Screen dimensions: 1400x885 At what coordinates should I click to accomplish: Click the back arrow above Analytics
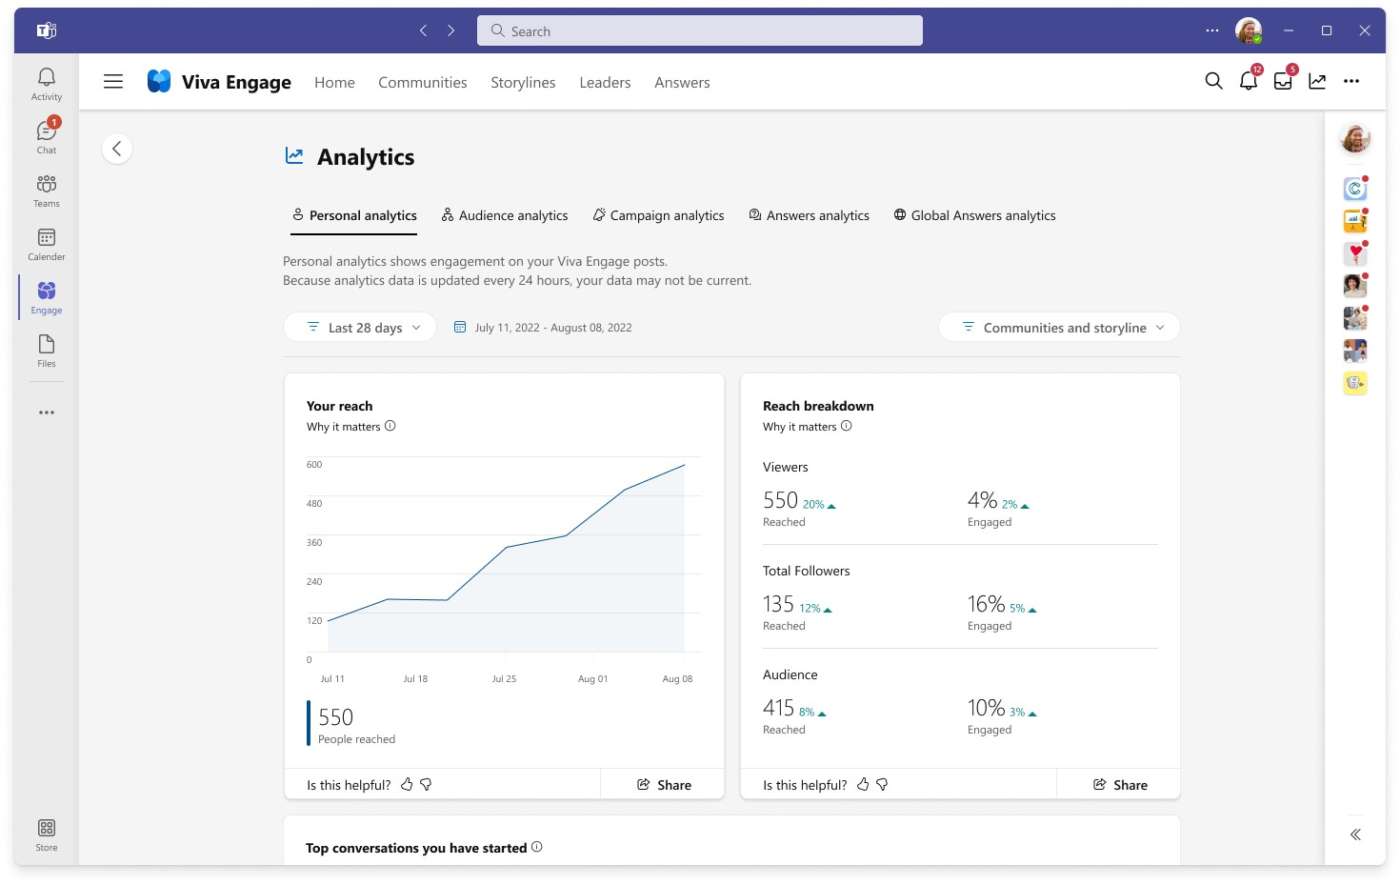tap(117, 148)
